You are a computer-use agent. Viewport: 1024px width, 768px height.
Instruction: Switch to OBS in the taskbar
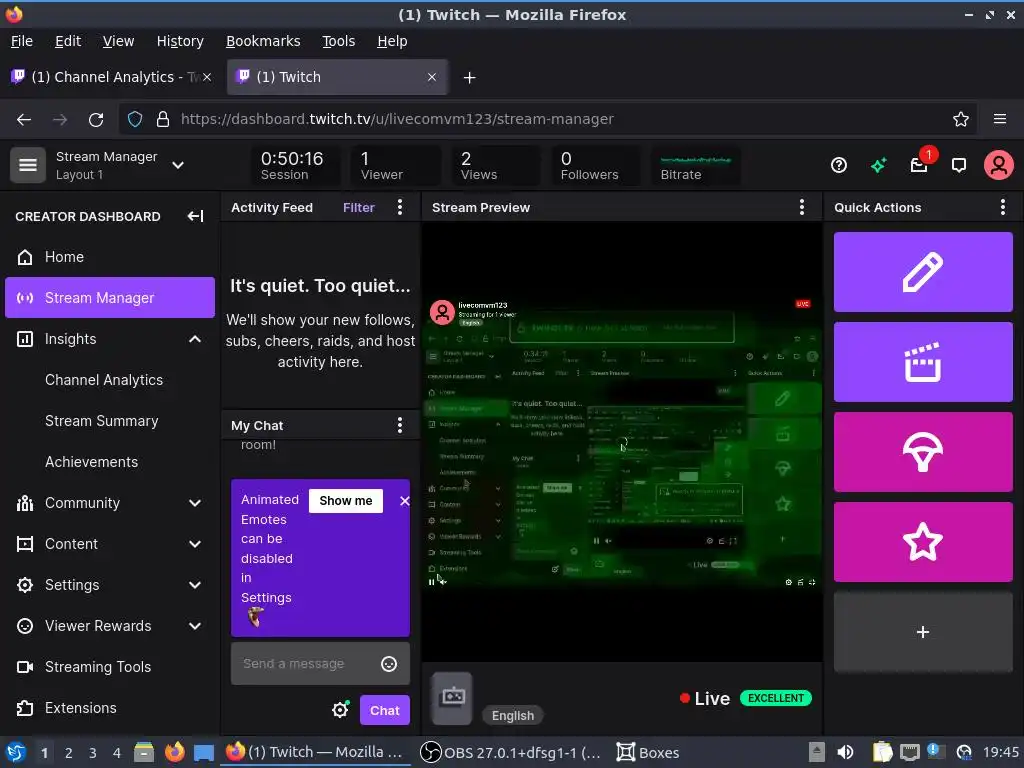510,752
